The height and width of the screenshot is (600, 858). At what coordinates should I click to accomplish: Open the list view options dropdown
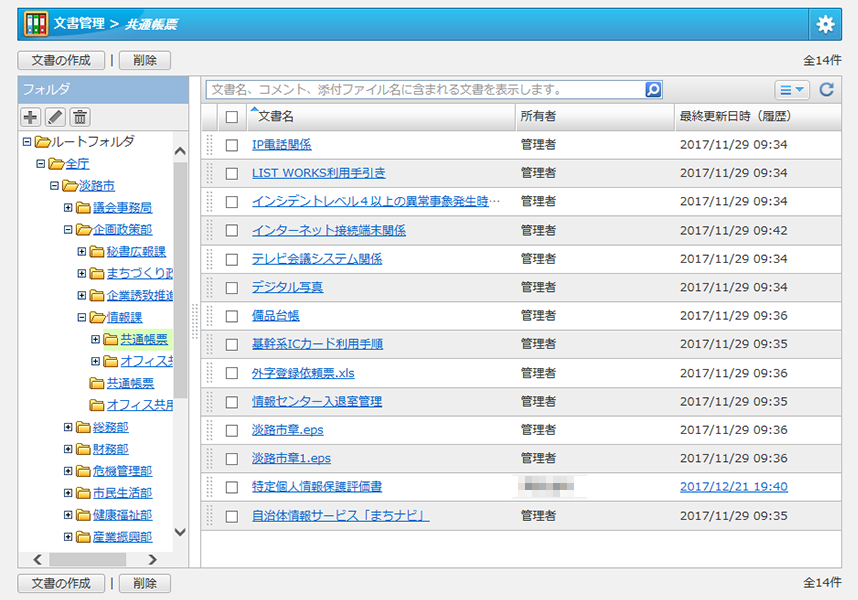[791, 90]
